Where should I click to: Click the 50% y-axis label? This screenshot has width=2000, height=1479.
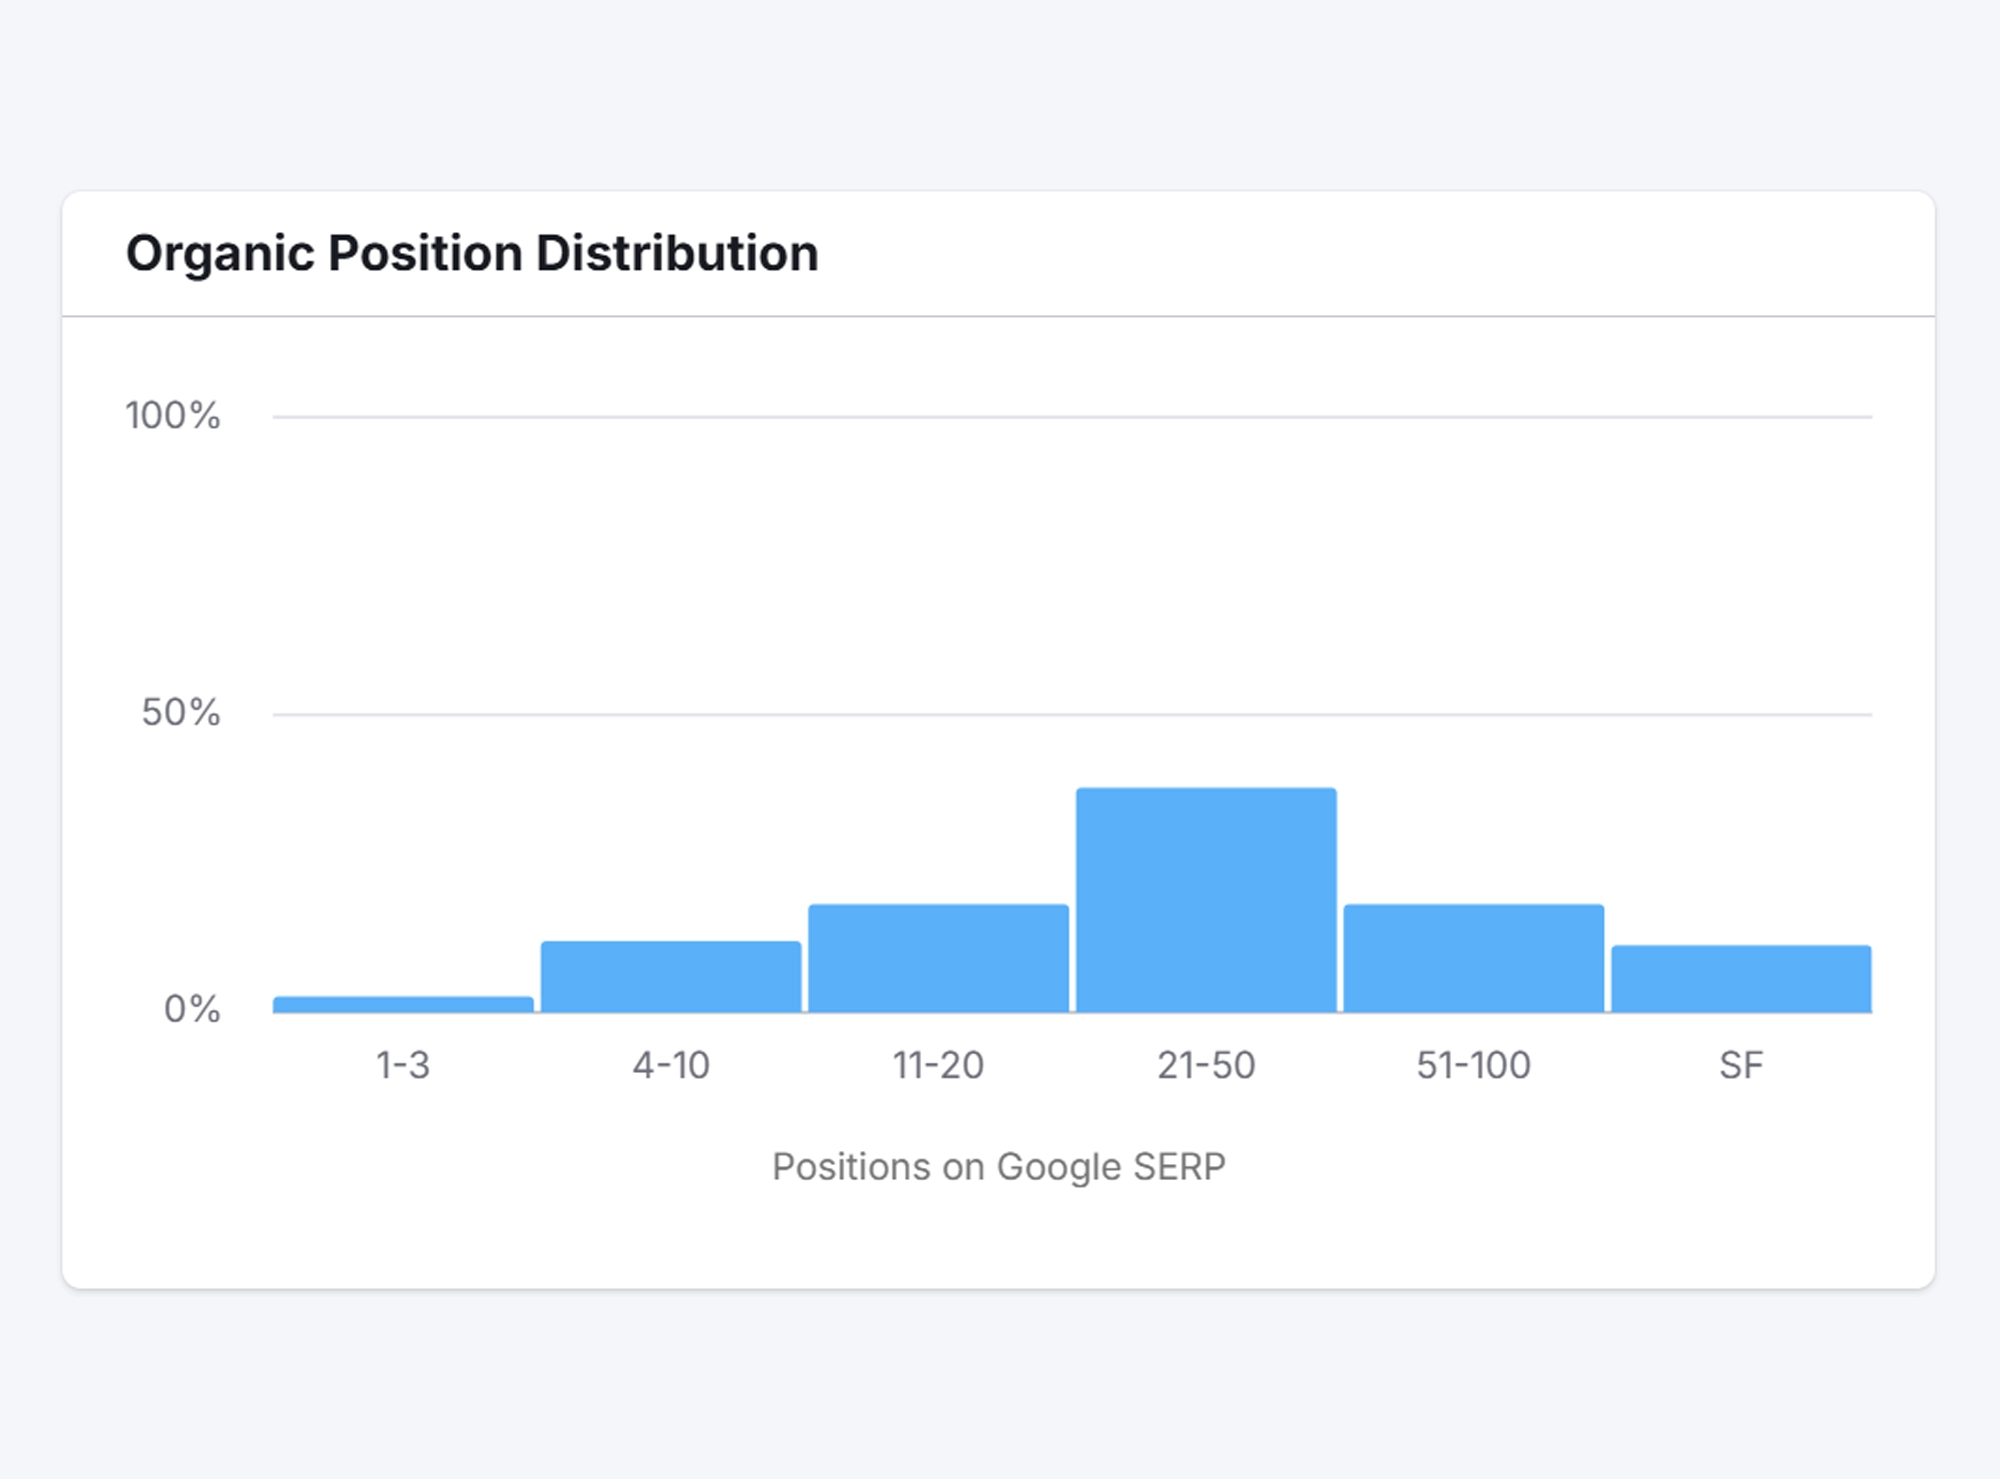click(181, 713)
